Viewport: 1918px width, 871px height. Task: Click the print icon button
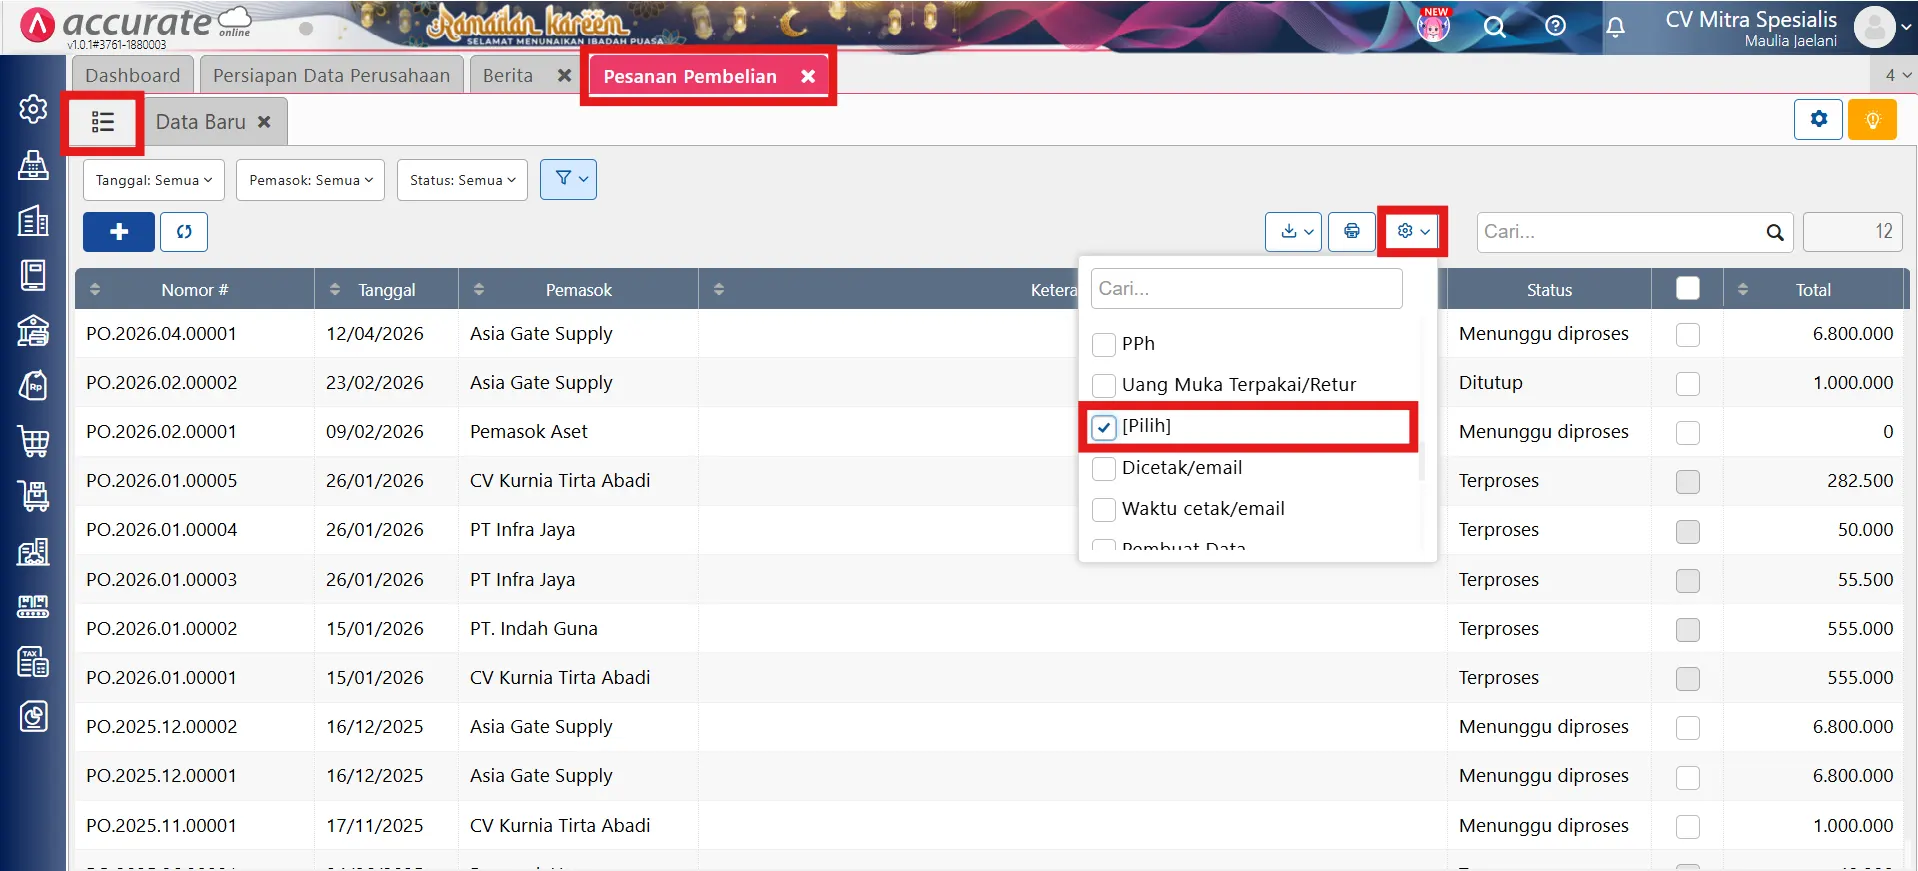click(x=1351, y=232)
